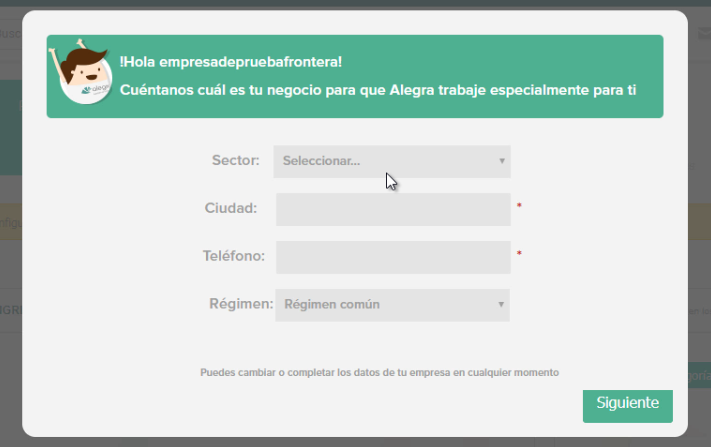Click the envelope icon behind the dialog
The image size is (711, 447).
pyautogui.click(x=704, y=33)
